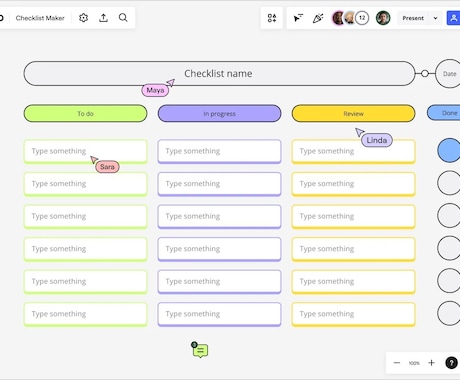Click fifth To do card field
This screenshot has width=460, height=380.
85,282
